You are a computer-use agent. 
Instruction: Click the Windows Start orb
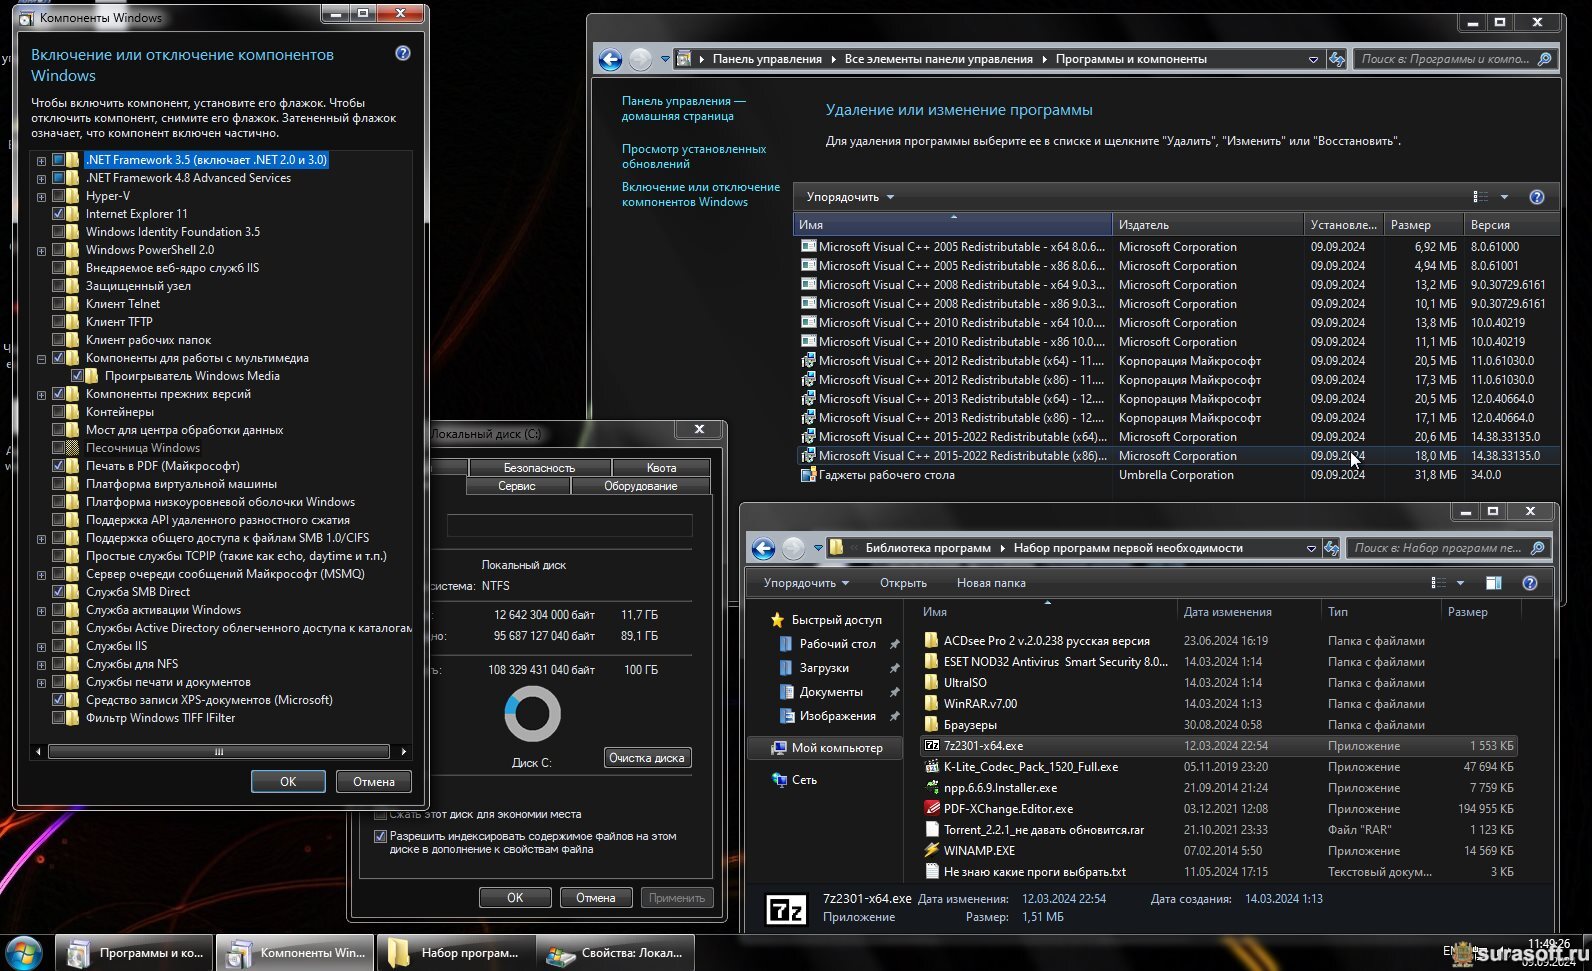(23, 952)
